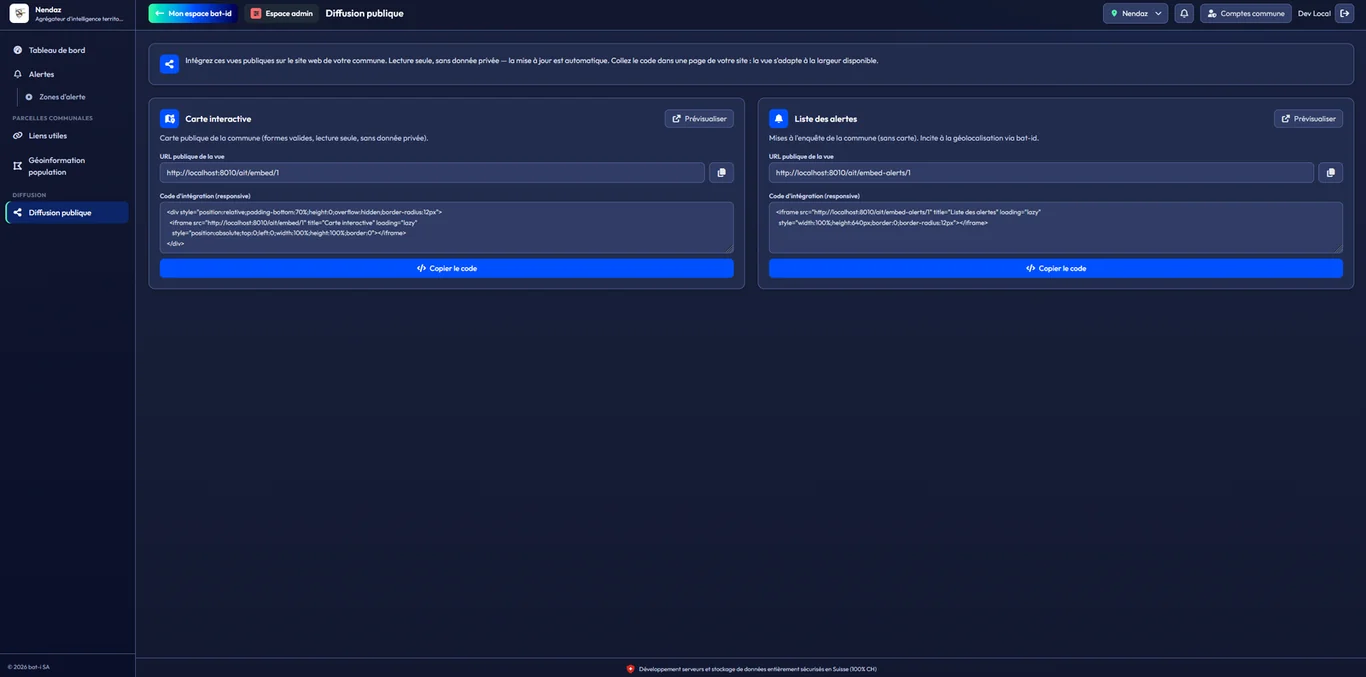Click the Géoinformation flag icon
Screen dimensions: 1366x677
(x=17, y=166)
